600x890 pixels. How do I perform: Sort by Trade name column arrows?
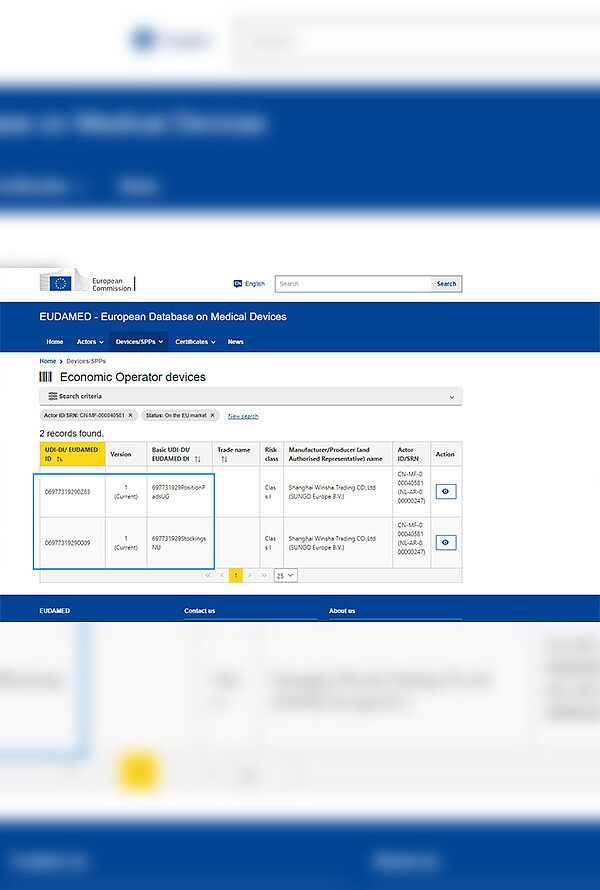[224, 459]
